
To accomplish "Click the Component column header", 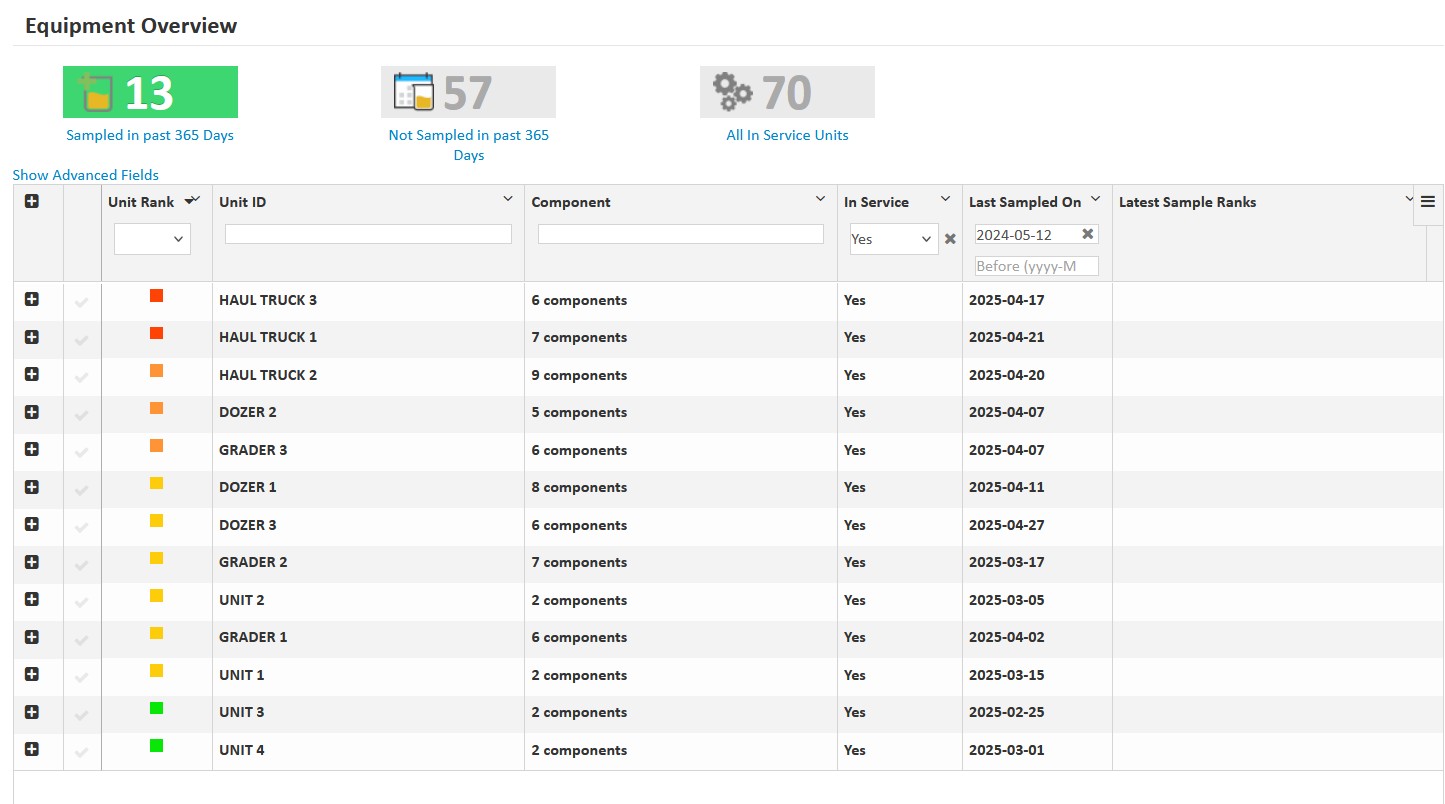I will pos(570,202).
